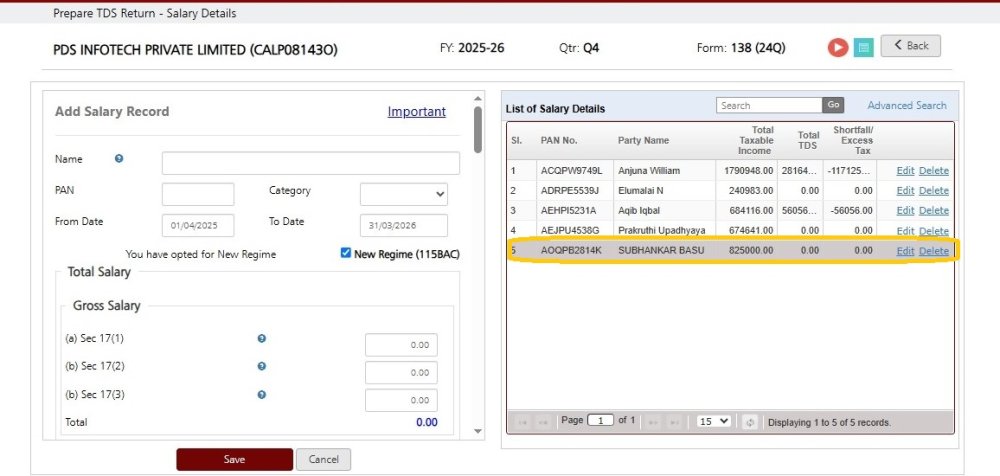
Task: Click the From Date field
Action: tap(198, 226)
